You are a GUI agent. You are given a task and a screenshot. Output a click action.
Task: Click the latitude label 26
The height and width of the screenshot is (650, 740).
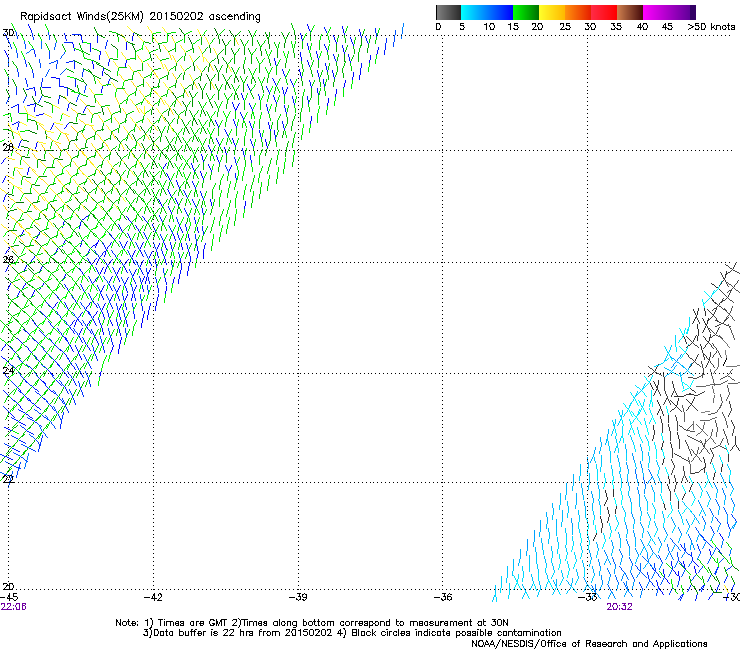click(x=8, y=260)
